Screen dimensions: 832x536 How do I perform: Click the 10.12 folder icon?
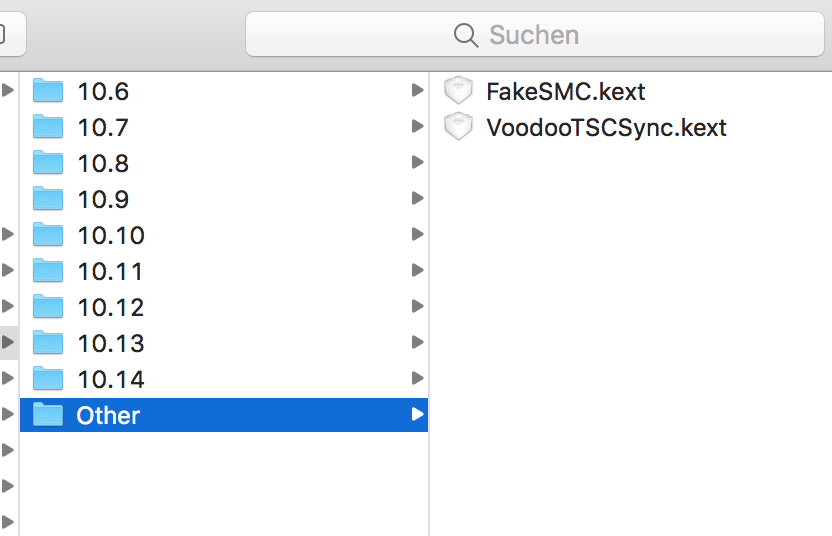48,307
